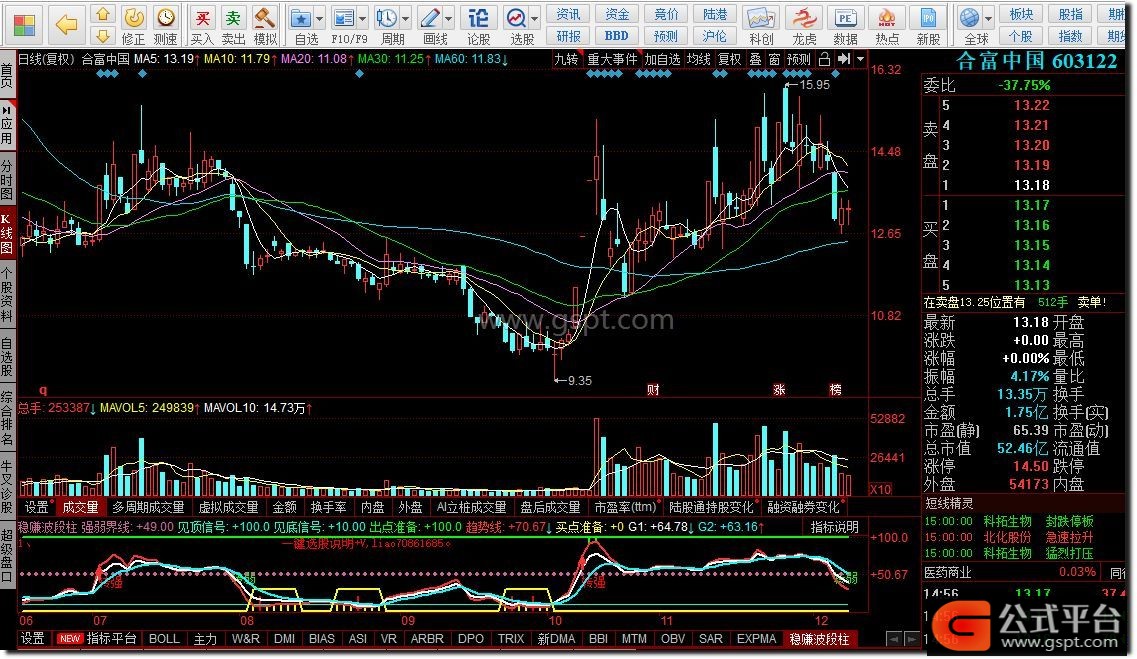Click 设置 in the volume tab row
This screenshot has height=659, width=1137.
[36, 507]
